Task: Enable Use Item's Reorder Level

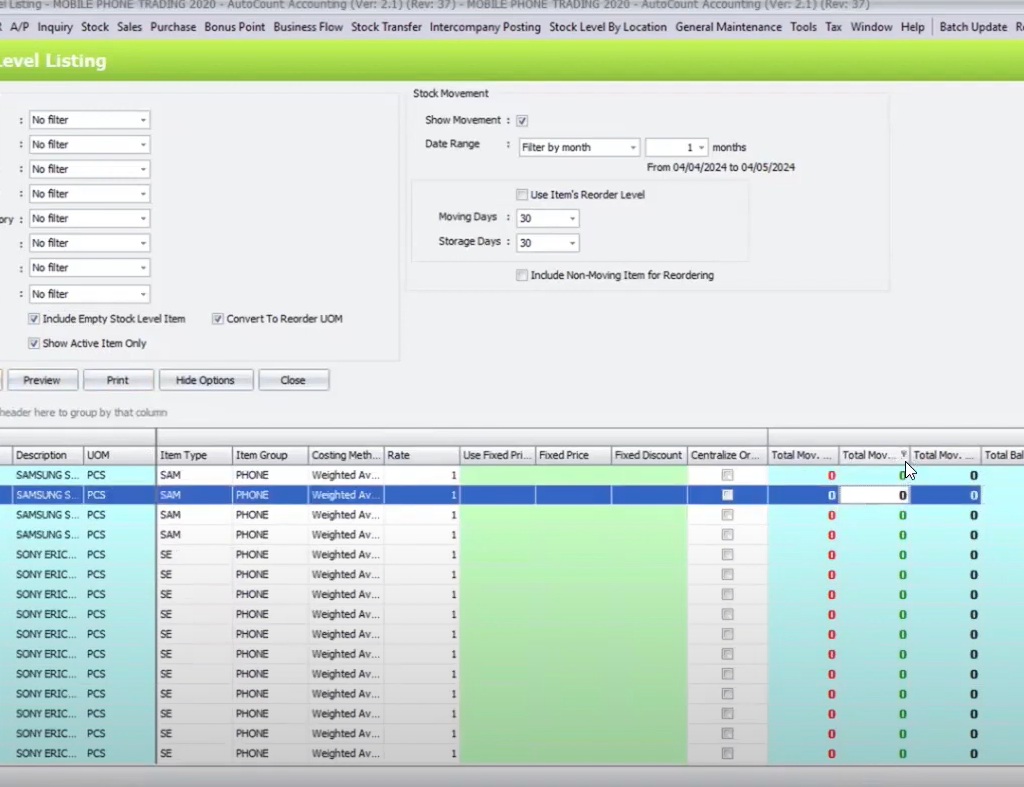Action: coord(522,195)
